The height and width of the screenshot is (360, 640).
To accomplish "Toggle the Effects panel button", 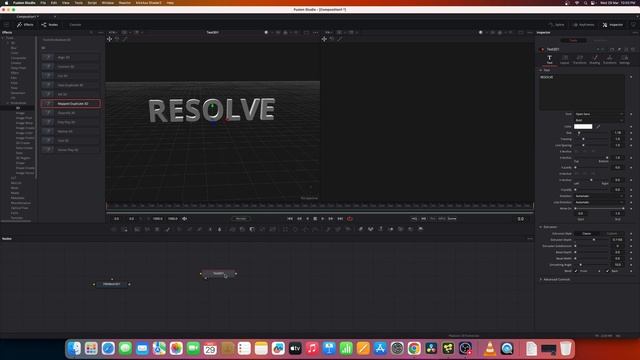I will [x=25, y=25].
